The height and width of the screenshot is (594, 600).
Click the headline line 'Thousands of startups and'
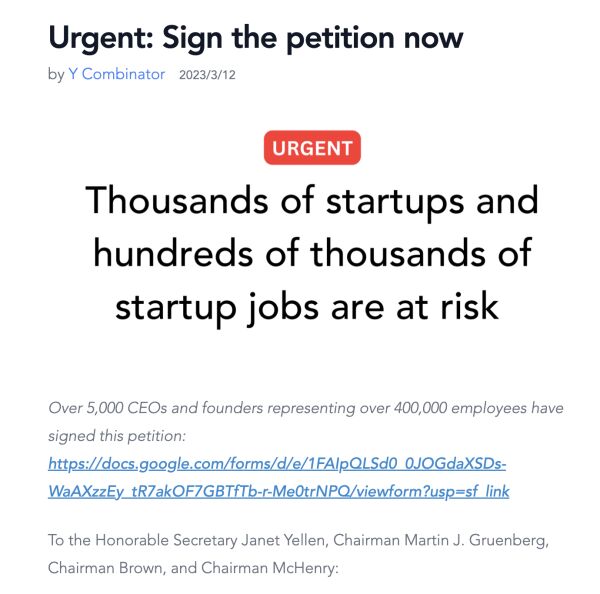[x=312, y=200]
